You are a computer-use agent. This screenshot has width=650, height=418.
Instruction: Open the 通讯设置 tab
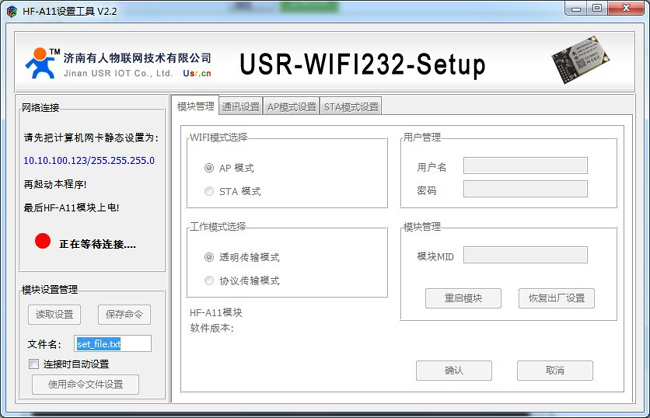[240, 106]
